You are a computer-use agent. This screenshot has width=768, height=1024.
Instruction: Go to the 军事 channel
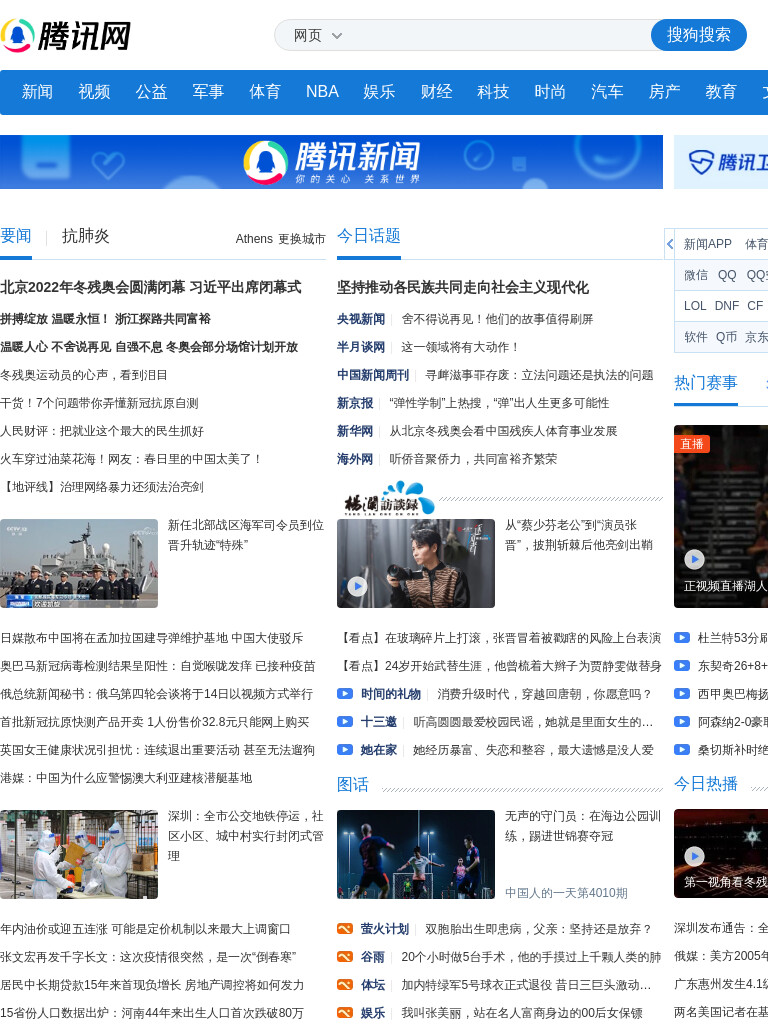tap(208, 91)
